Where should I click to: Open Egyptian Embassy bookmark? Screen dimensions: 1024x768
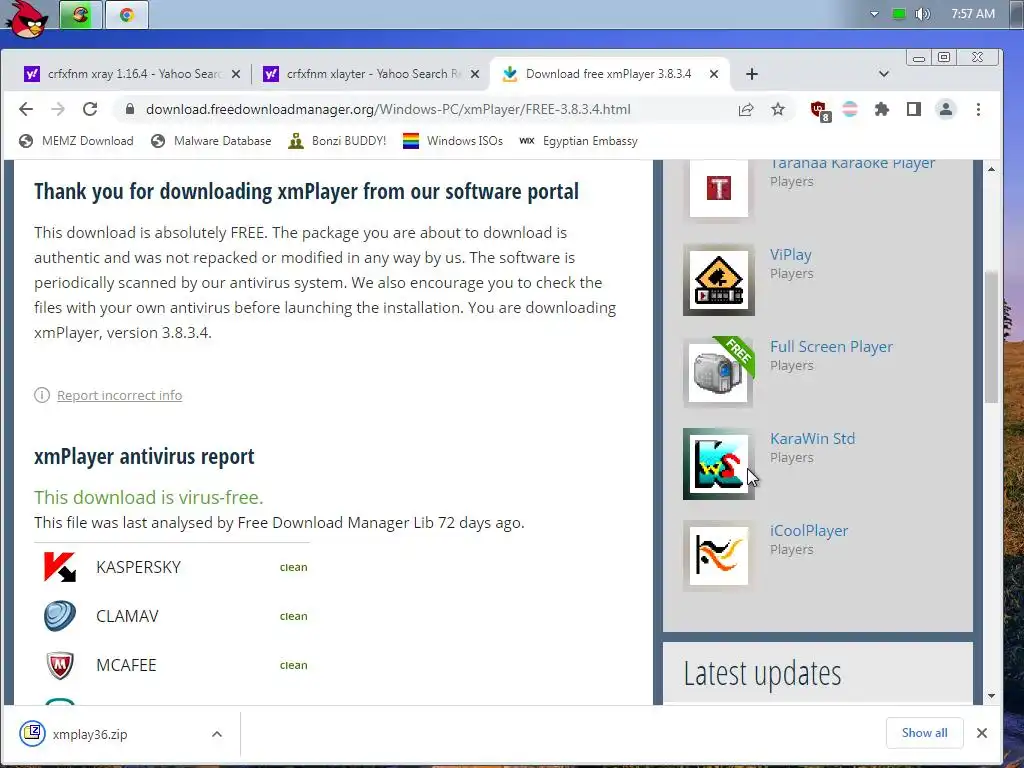579,141
